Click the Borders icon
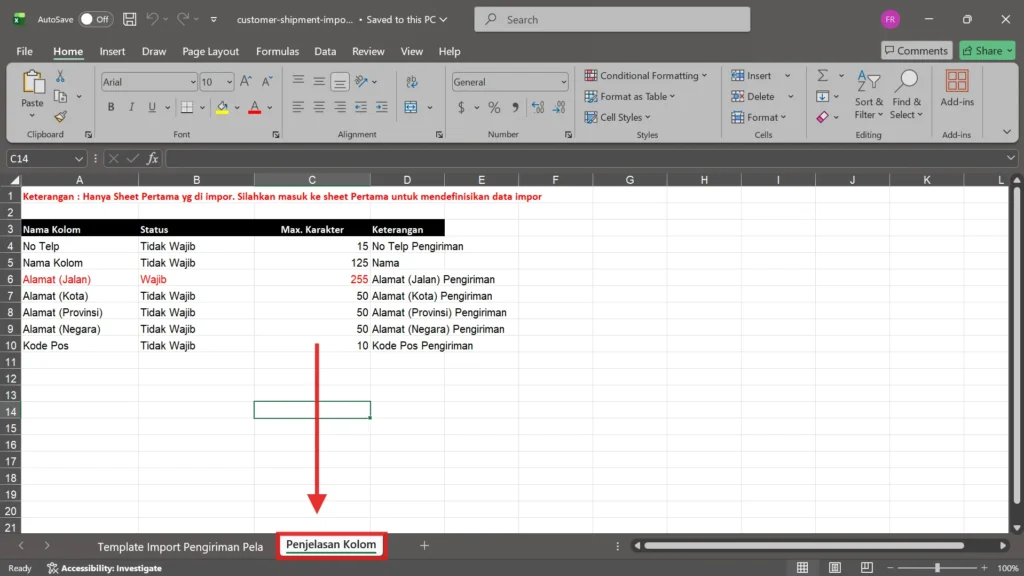1024x576 pixels. pyautogui.click(x=187, y=107)
